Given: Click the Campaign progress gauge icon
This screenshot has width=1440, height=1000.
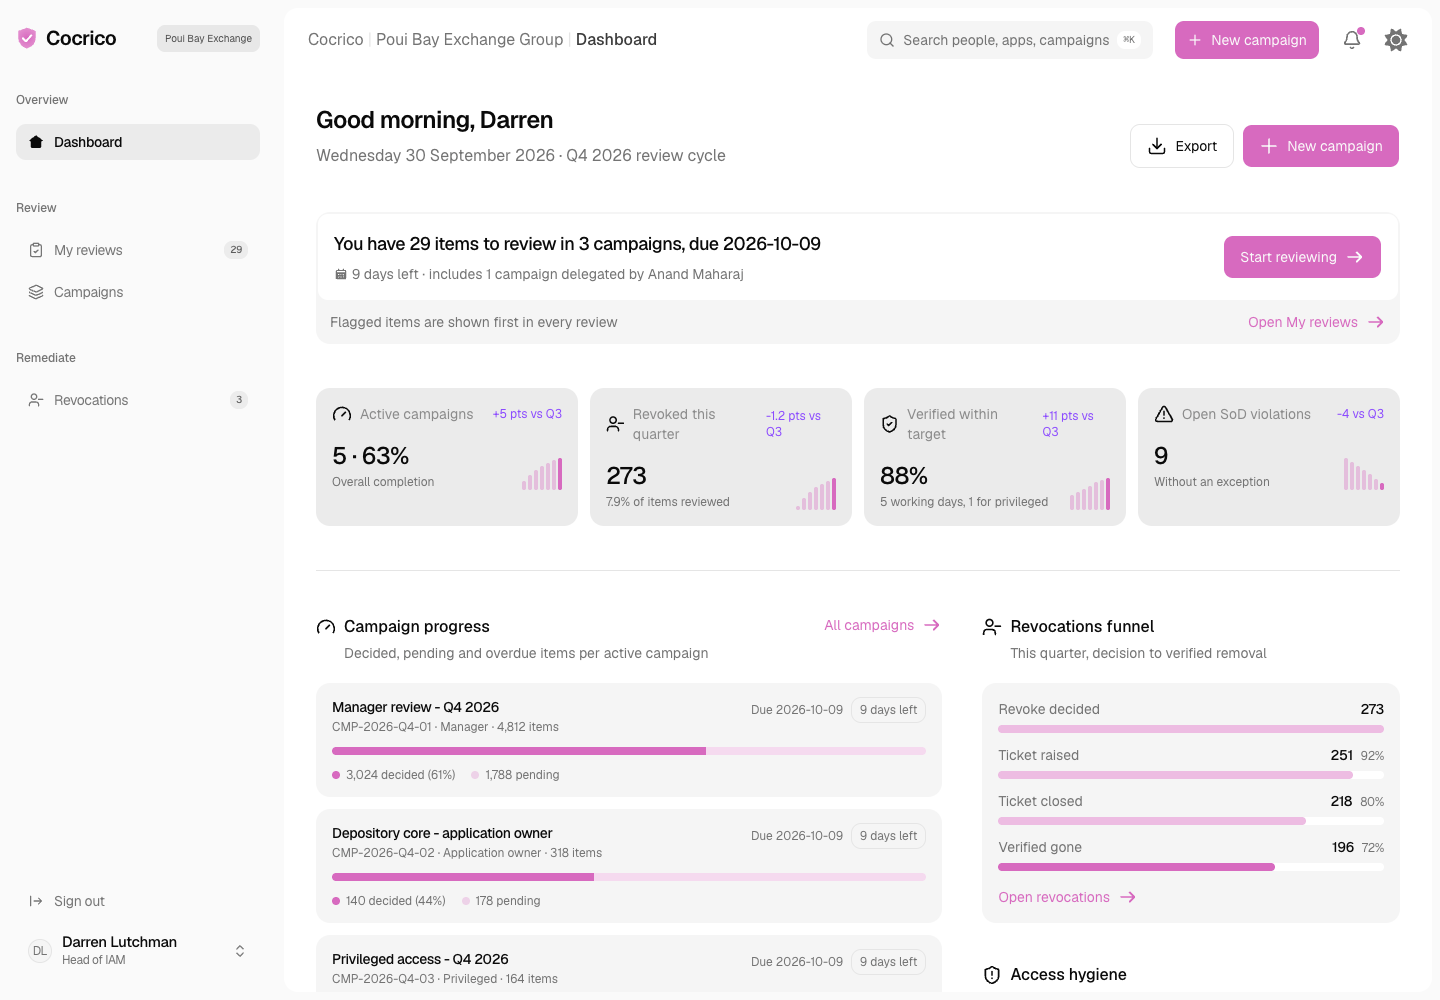Looking at the screenshot, I should click(326, 627).
